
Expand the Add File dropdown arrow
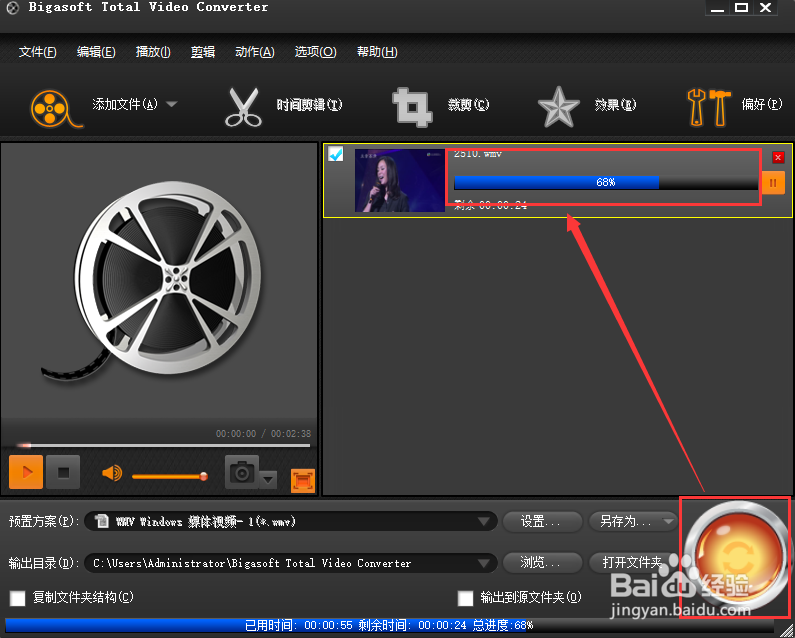click(x=171, y=104)
